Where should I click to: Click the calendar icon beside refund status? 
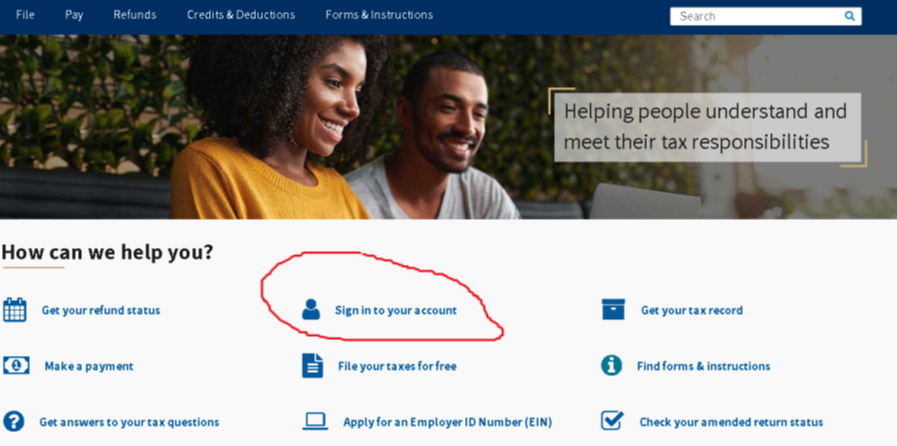point(14,309)
